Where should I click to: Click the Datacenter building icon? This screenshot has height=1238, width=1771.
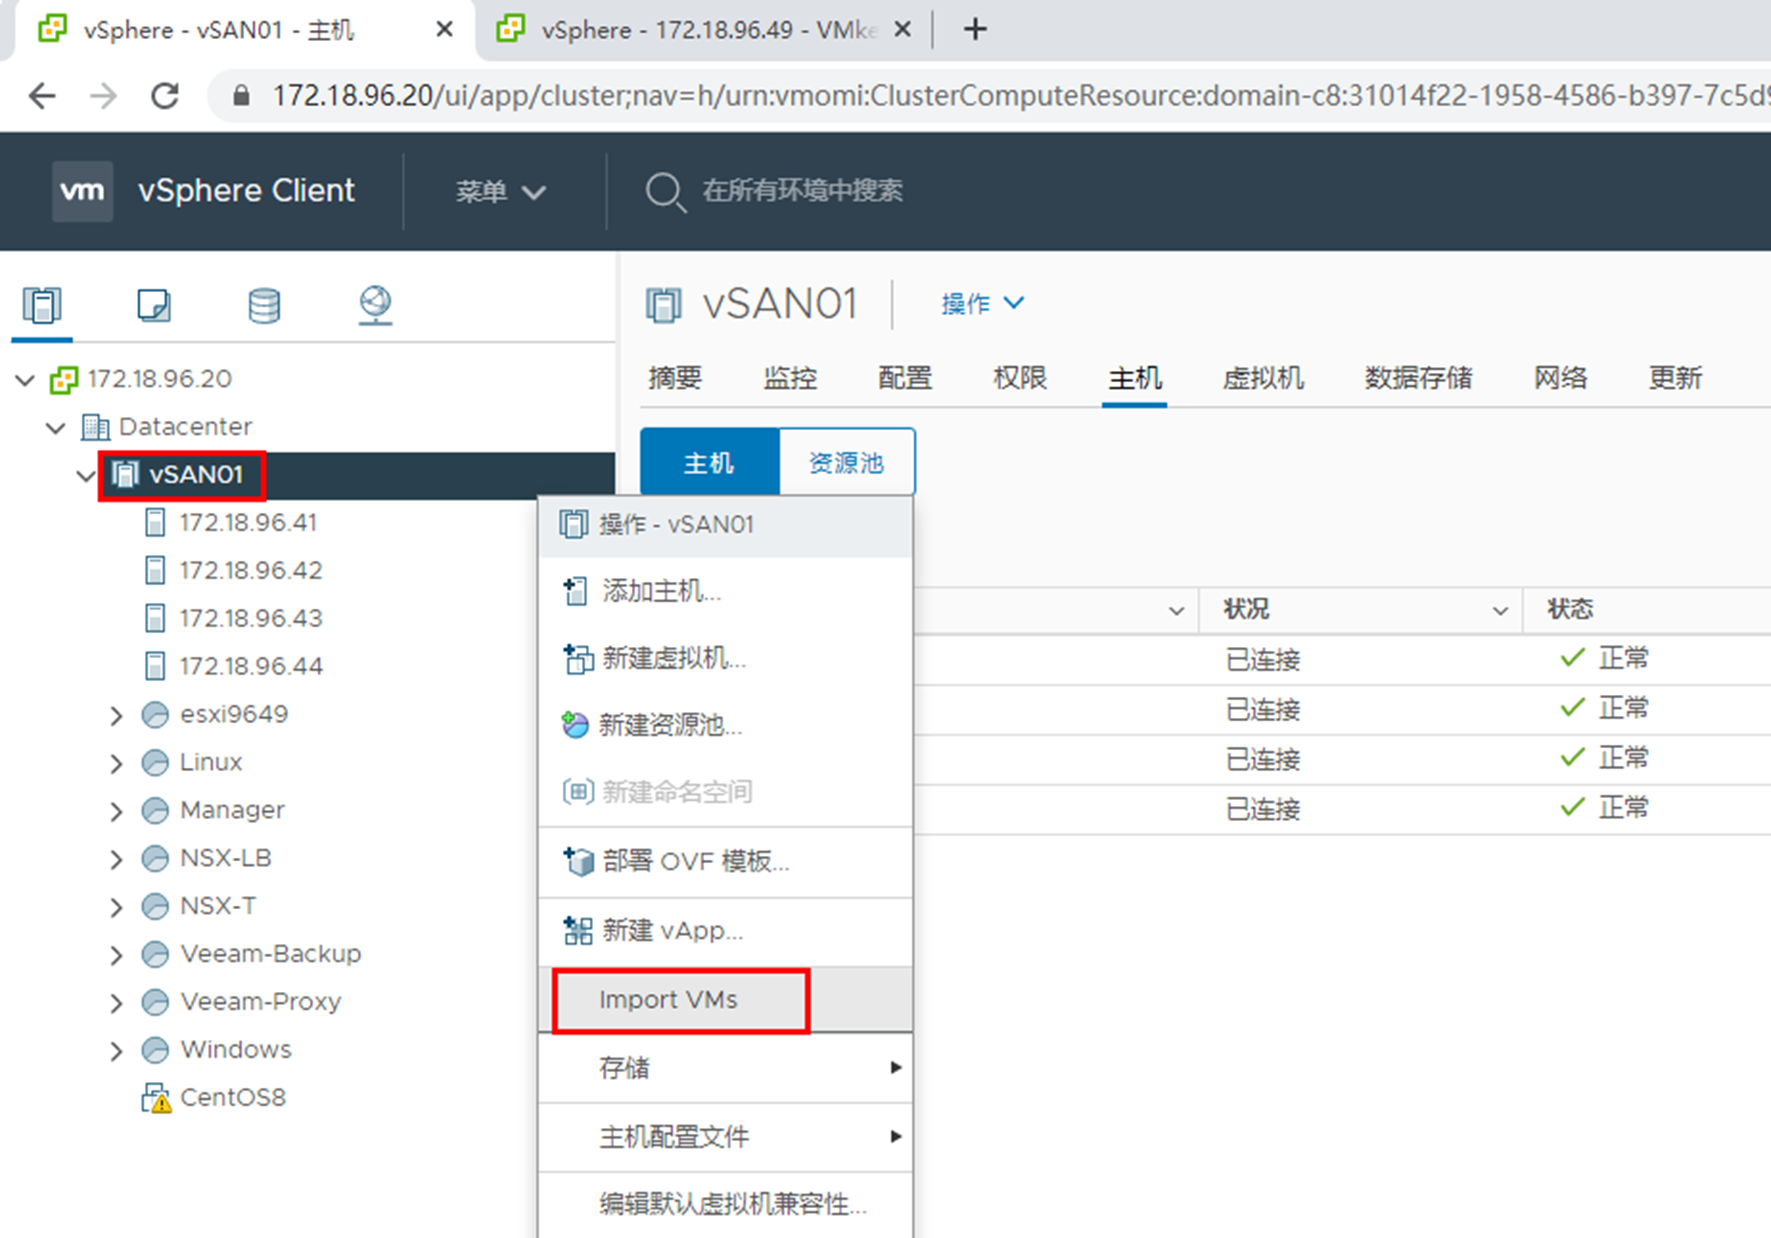pyautogui.click(x=95, y=427)
